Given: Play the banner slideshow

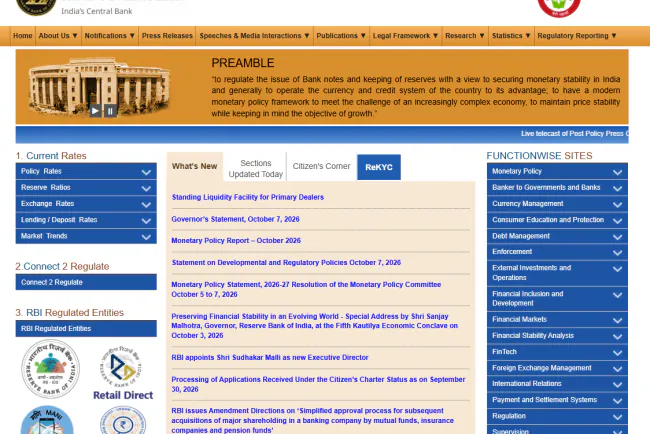Looking at the screenshot, I should [95, 111].
